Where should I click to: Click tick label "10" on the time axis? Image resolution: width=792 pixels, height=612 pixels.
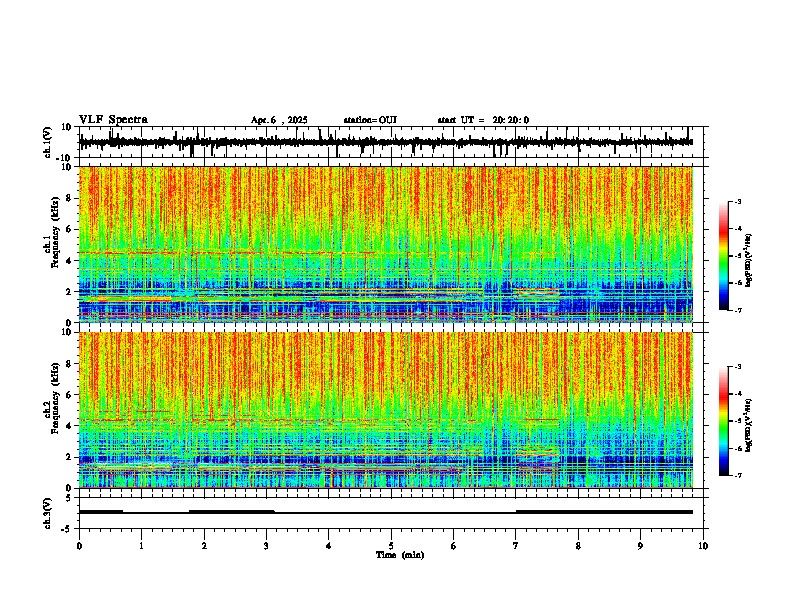point(703,546)
